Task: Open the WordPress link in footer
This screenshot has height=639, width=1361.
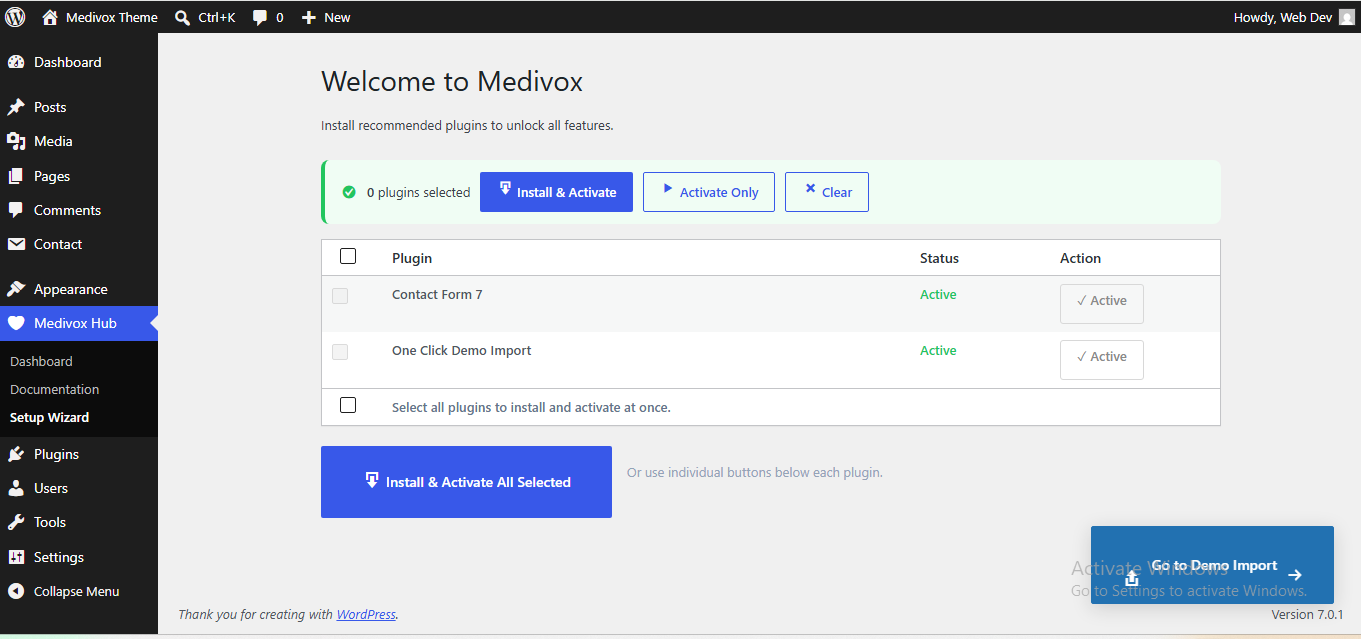Action: (366, 614)
